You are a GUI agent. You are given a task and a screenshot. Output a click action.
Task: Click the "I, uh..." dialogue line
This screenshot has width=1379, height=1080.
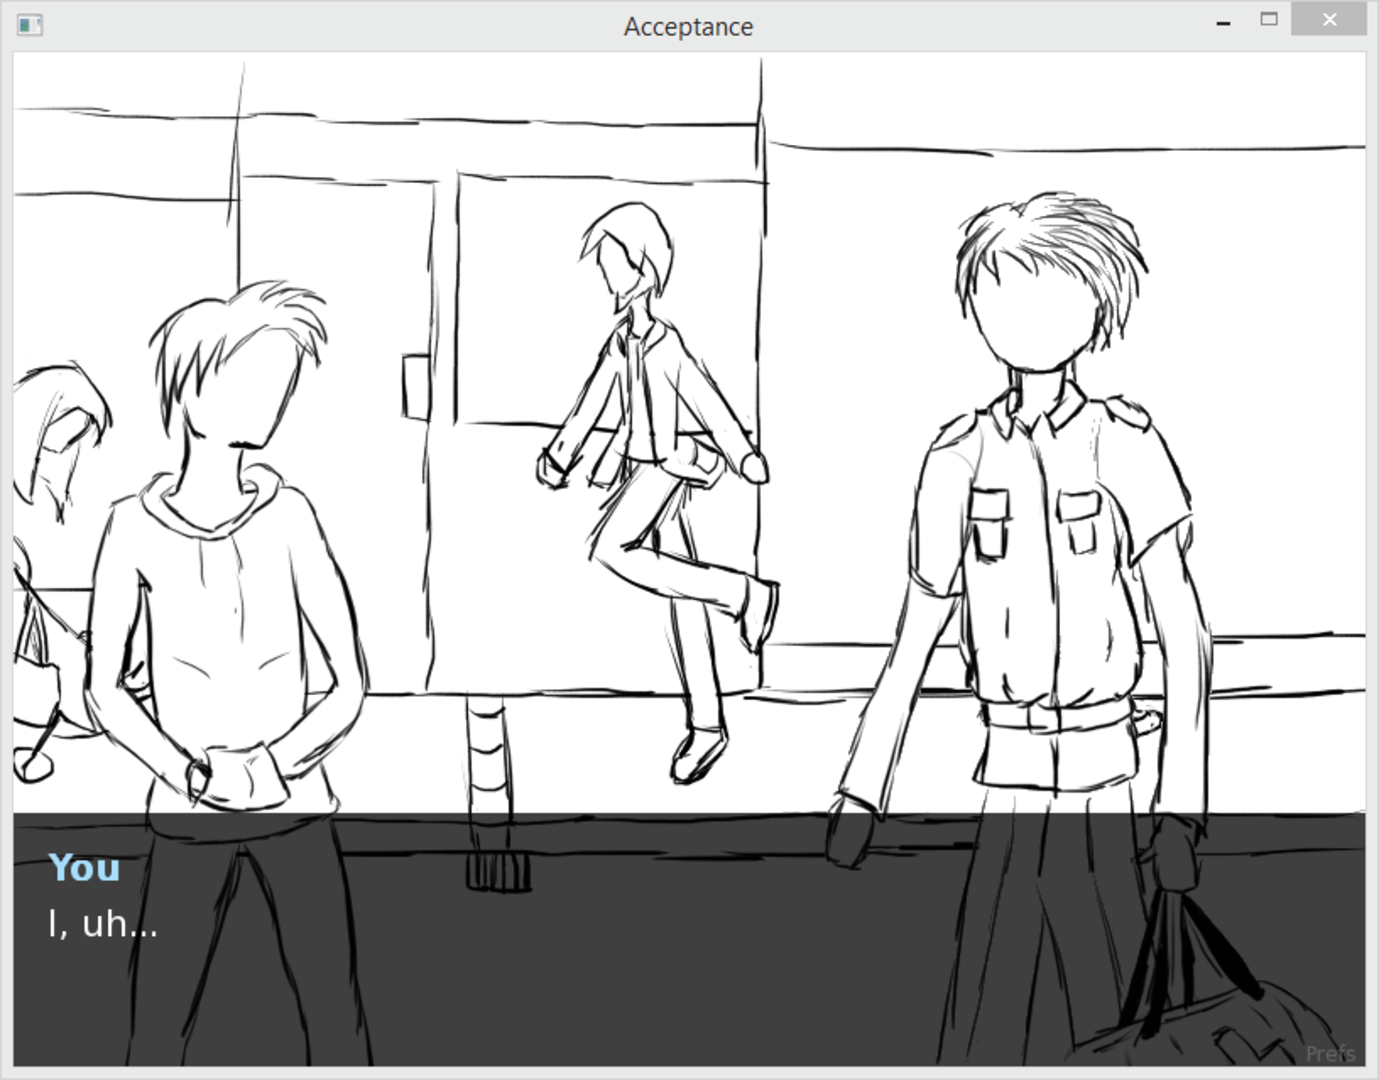pos(103,924)
